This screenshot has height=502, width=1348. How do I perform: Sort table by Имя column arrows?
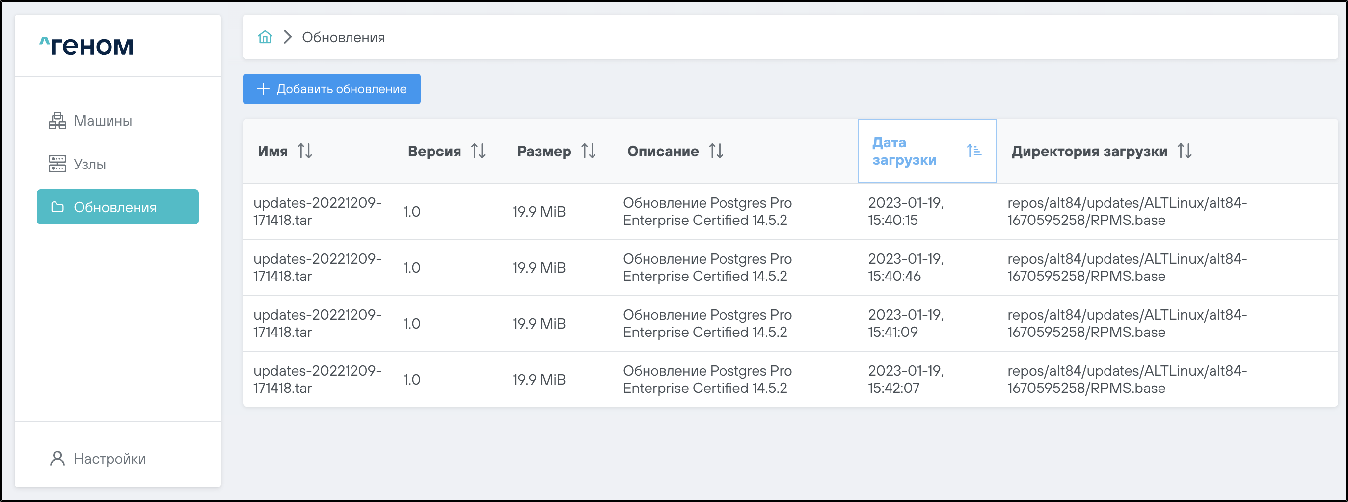305,151
